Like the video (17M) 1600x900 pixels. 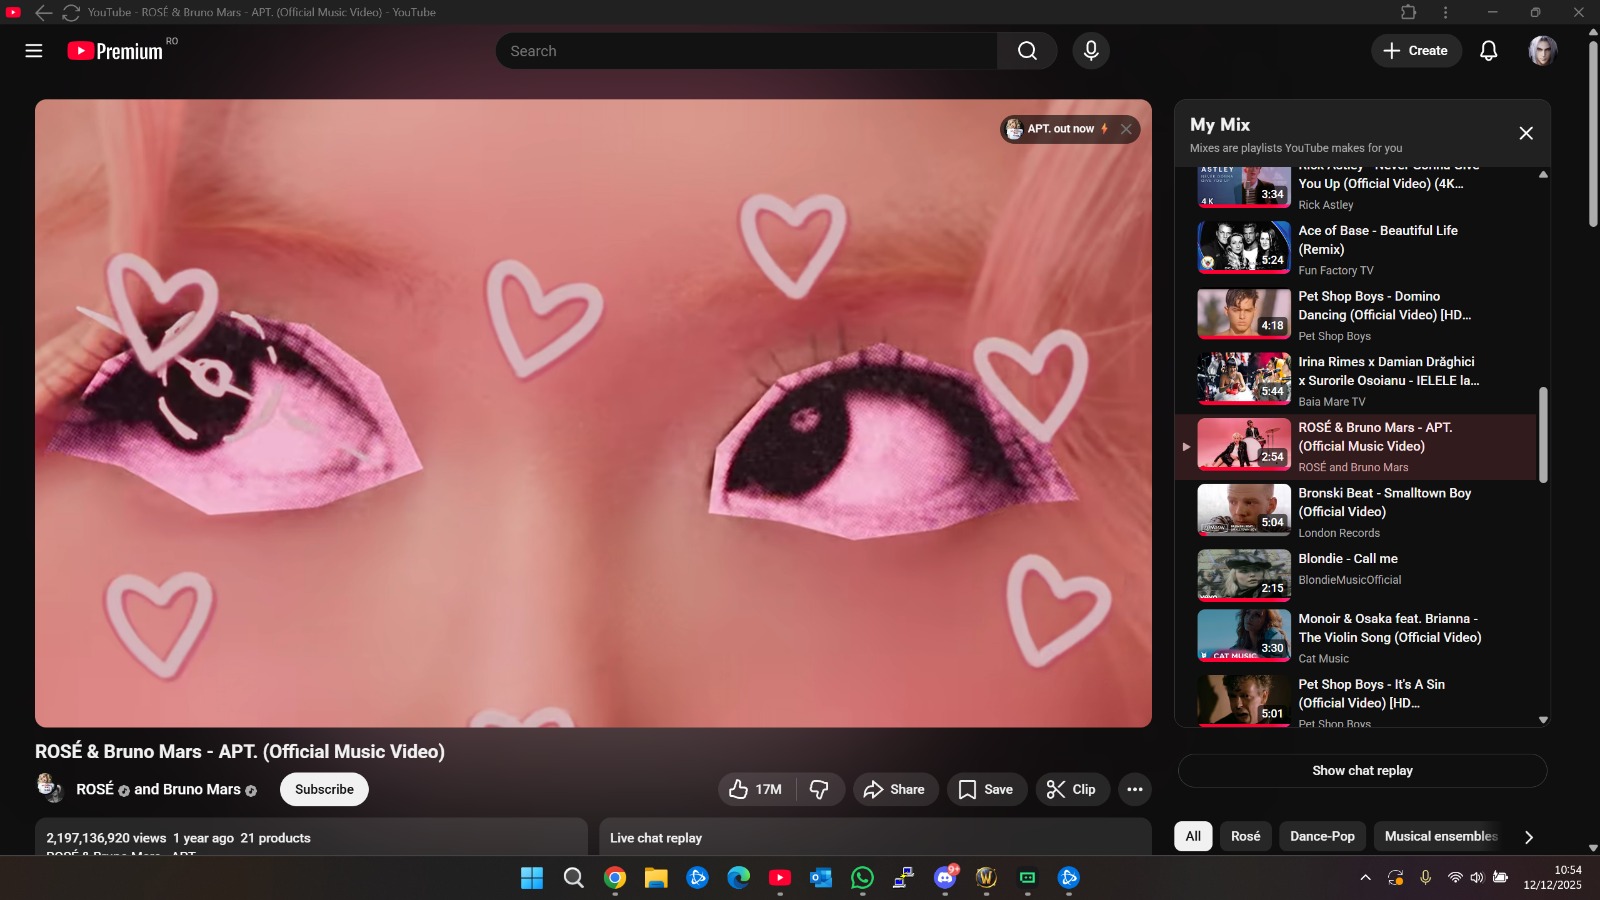(757, 789)
